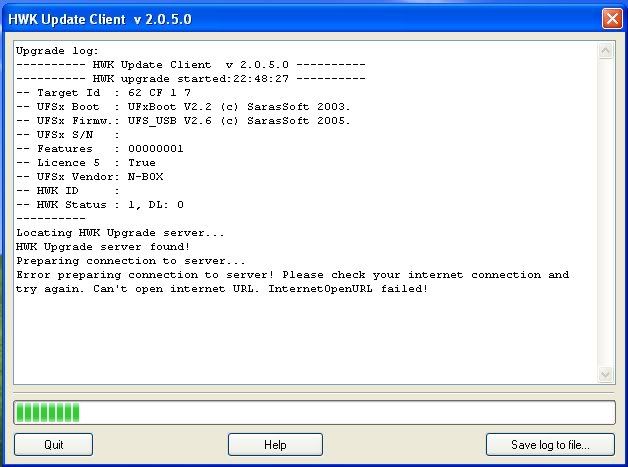Close the HWK Update Client window
This screenshot has width=628, height=467.
612,18
